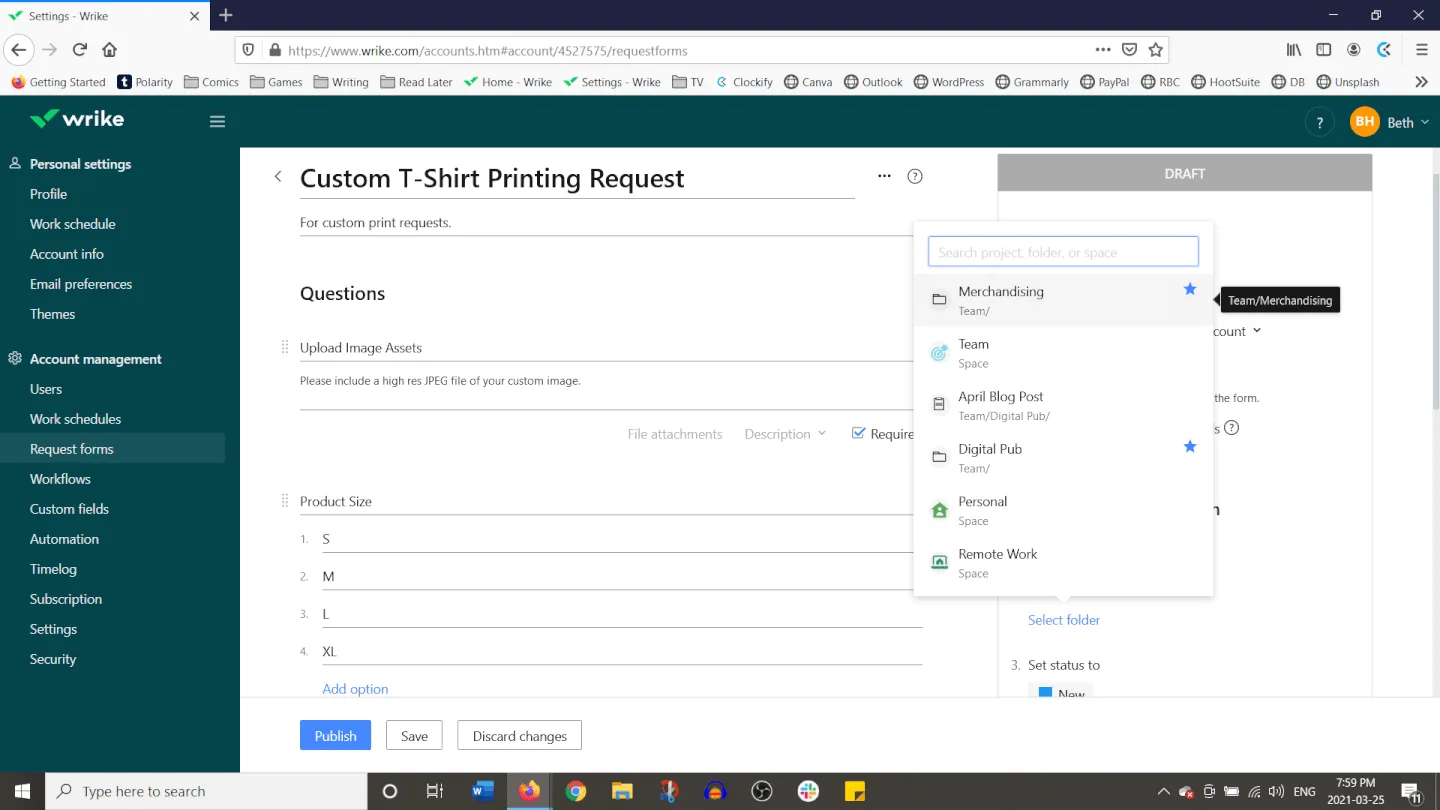Toggle the star on Digital Pub folder
The width and height of the screenshot is (1440, 810).
1190,446
